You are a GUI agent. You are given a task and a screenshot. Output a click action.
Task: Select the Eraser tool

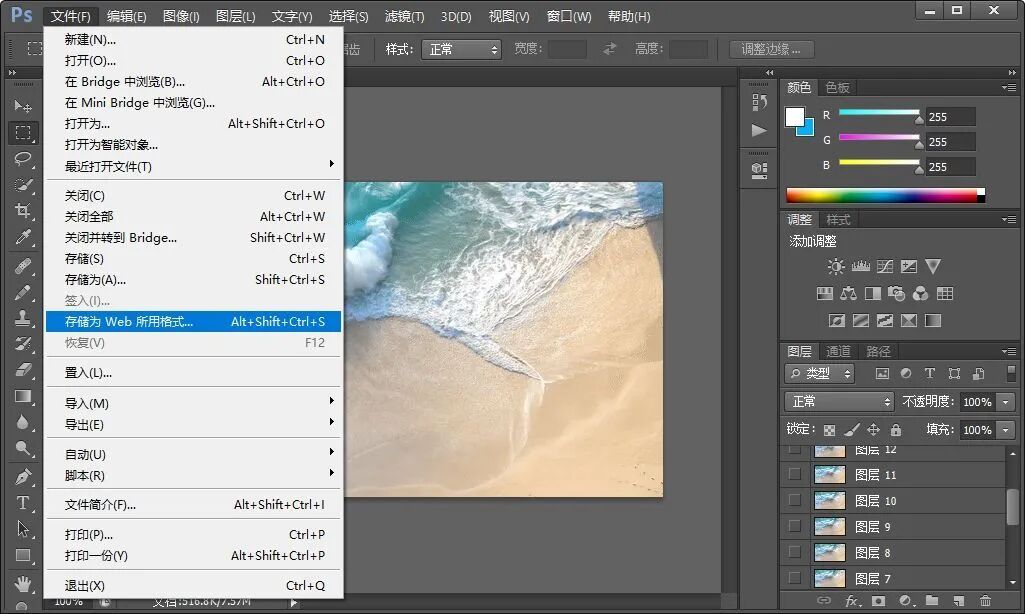23,369
